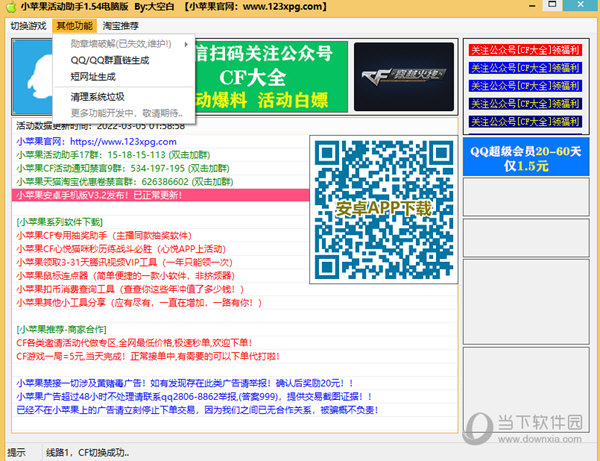Image resolution: width=600 pixels, height=461 pixels.
Task: Open CF游戏一局=5元 ad row
Action: pyautogui.click(x=235, y=356)
